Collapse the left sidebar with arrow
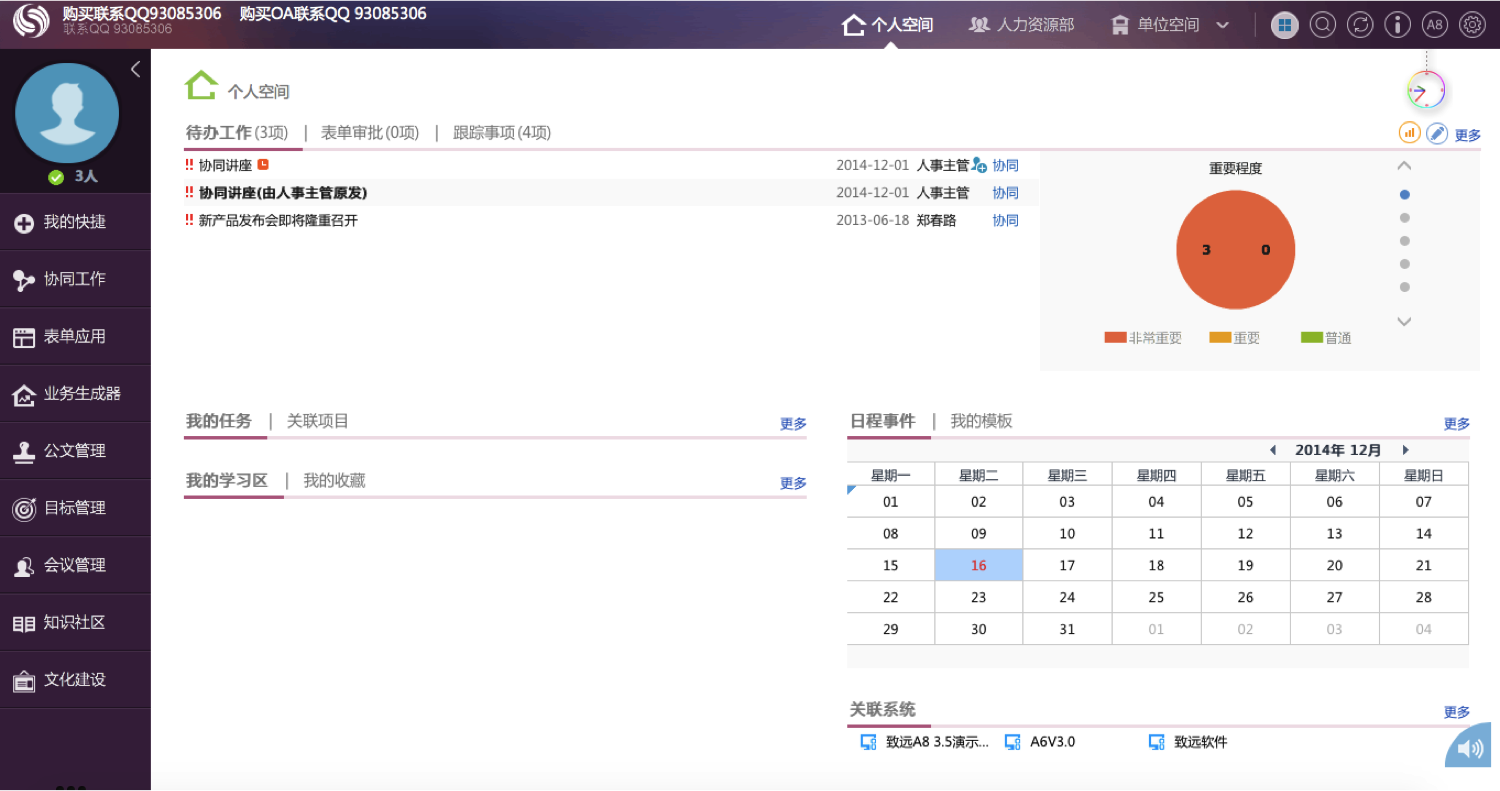This screenshot has width=1500, height=791. (135, 69)
